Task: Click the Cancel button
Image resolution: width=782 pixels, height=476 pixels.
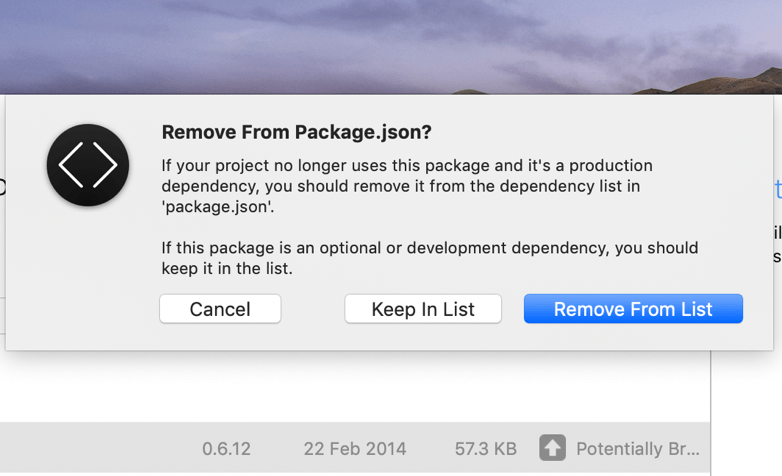Action: click(x=220, y=309)
